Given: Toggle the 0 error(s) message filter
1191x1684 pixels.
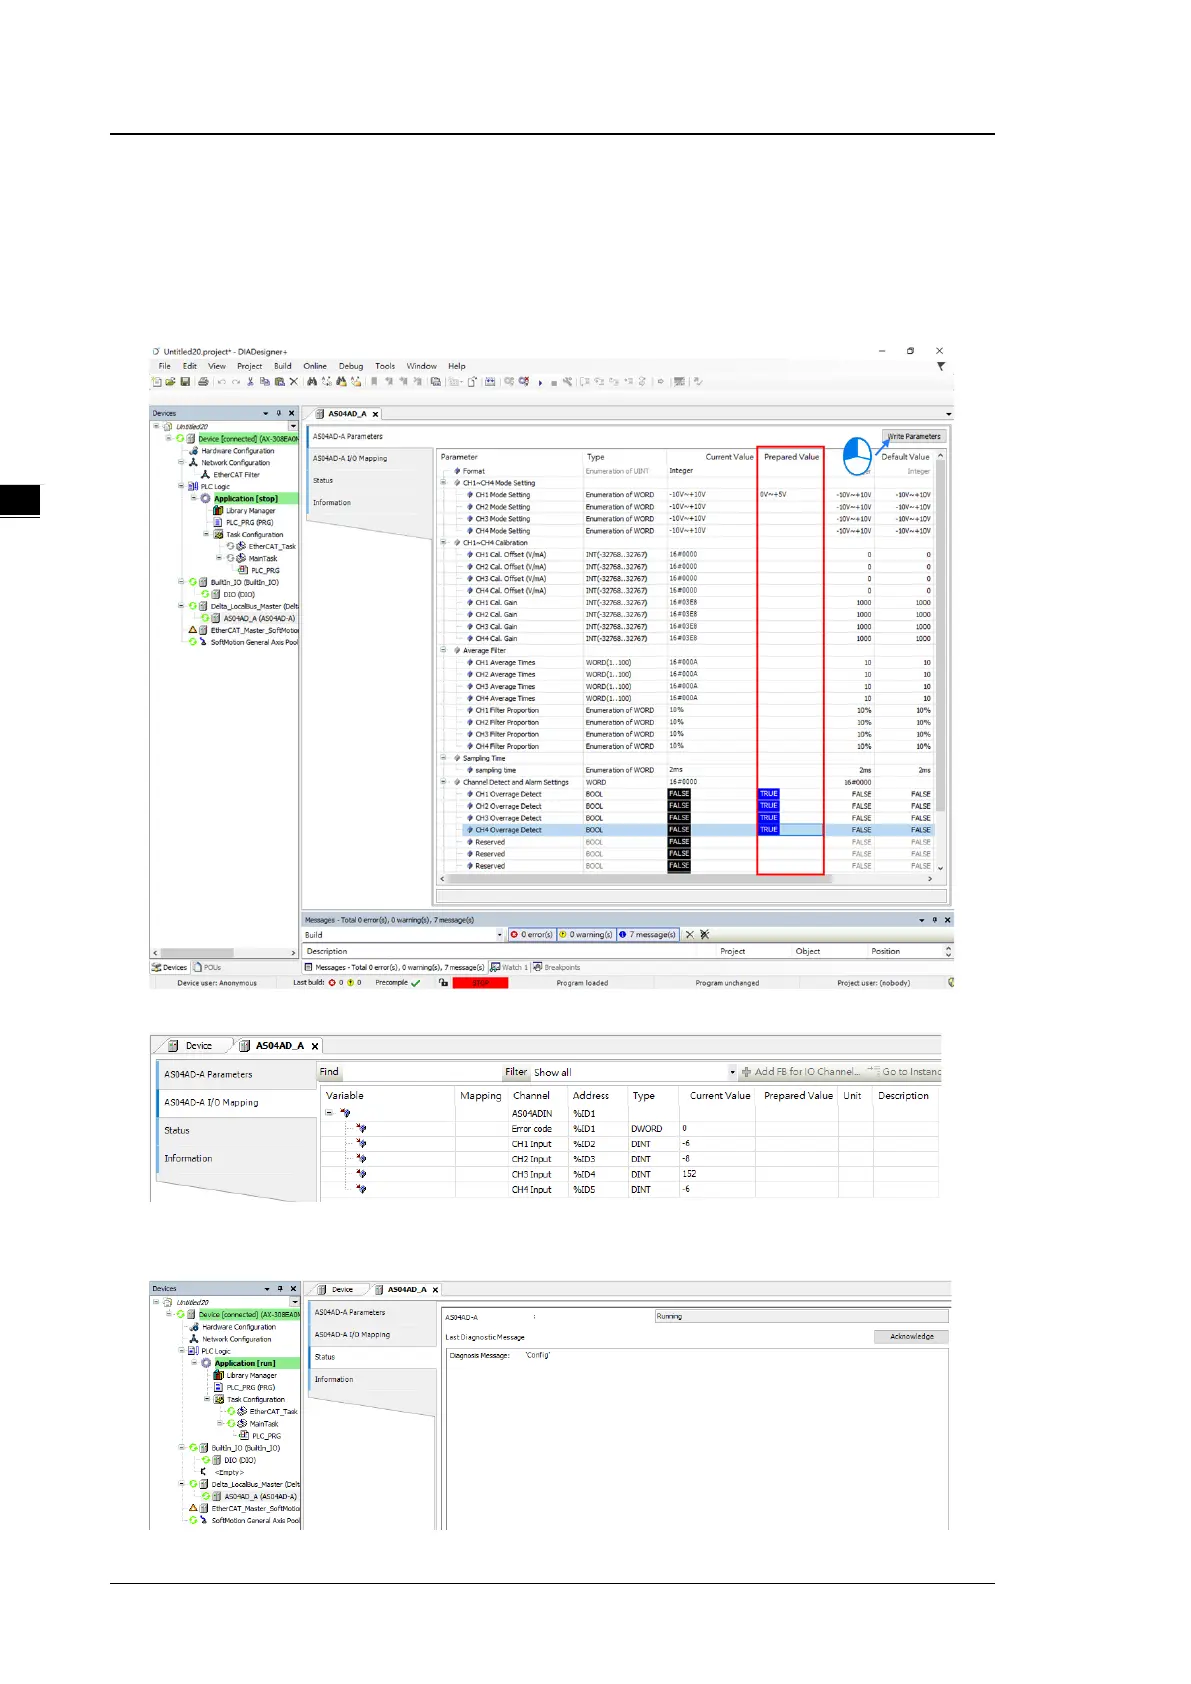Looking at the screenshot, I should point(531,935).
